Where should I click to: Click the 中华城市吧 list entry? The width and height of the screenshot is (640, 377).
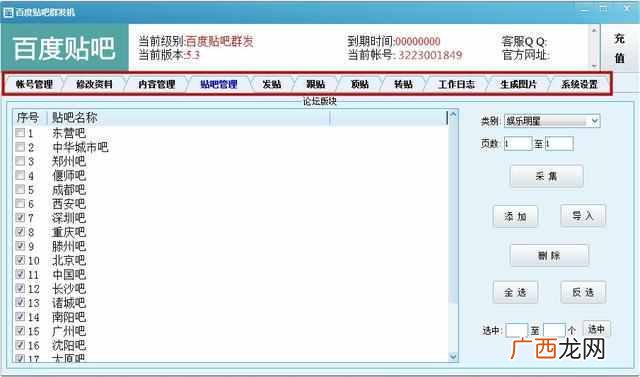pyautogui.click(x=80, y=147)
